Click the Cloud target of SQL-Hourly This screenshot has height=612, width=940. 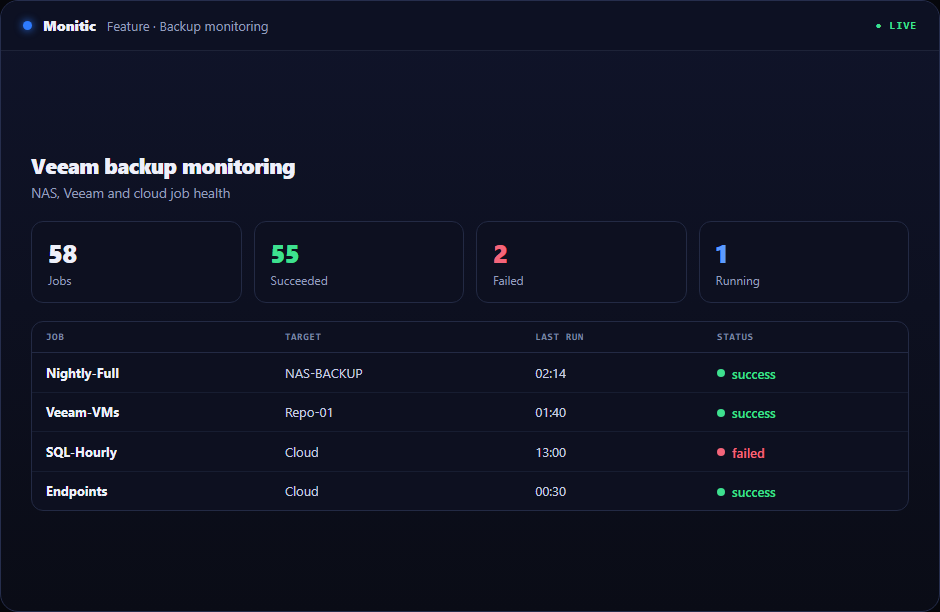(302, 453)
